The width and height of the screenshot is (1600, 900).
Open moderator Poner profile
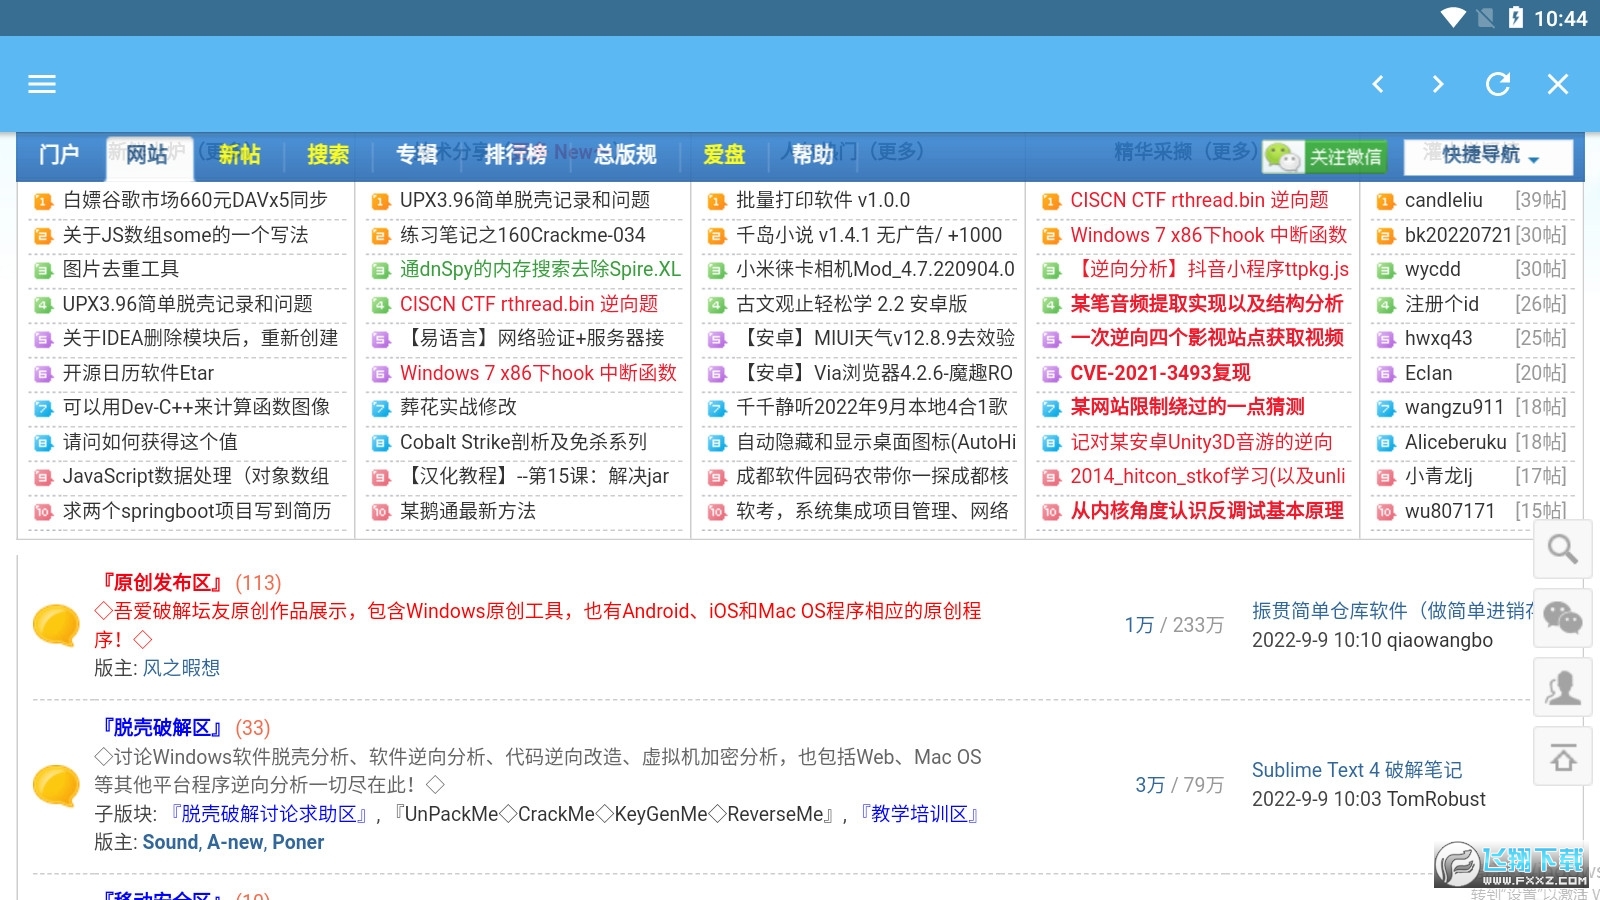tap(298, 843)
